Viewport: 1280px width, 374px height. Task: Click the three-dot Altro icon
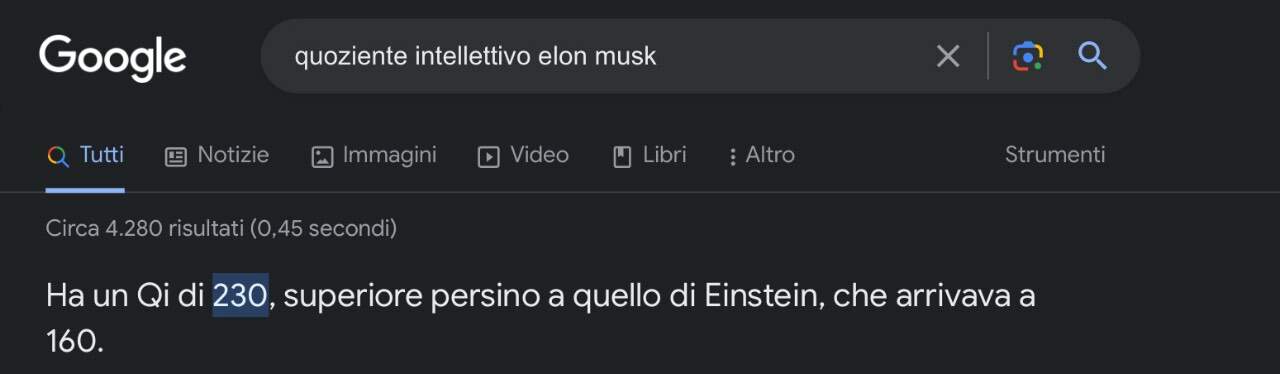tap(733, 157)
